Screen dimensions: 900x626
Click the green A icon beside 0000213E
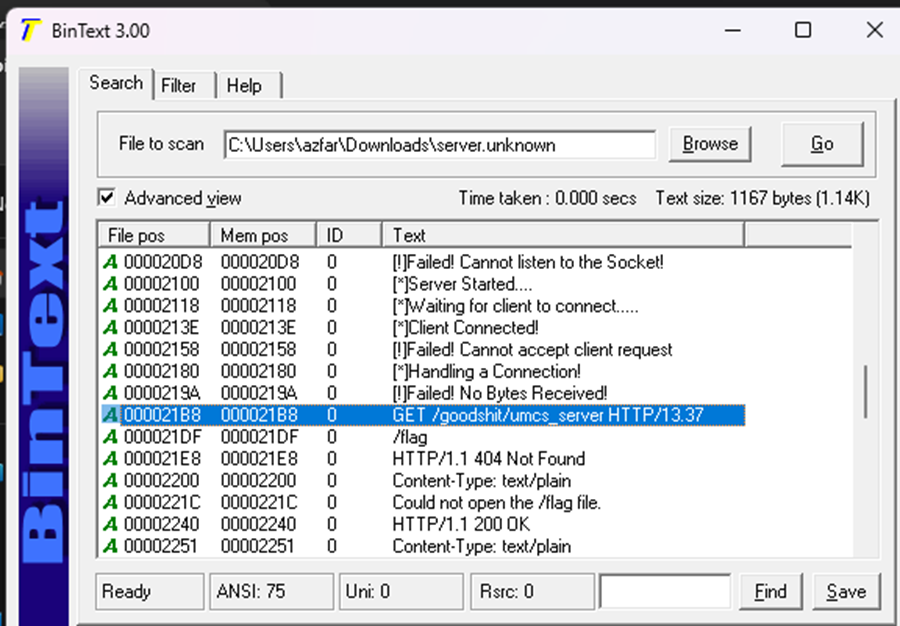tap(110, 328)
